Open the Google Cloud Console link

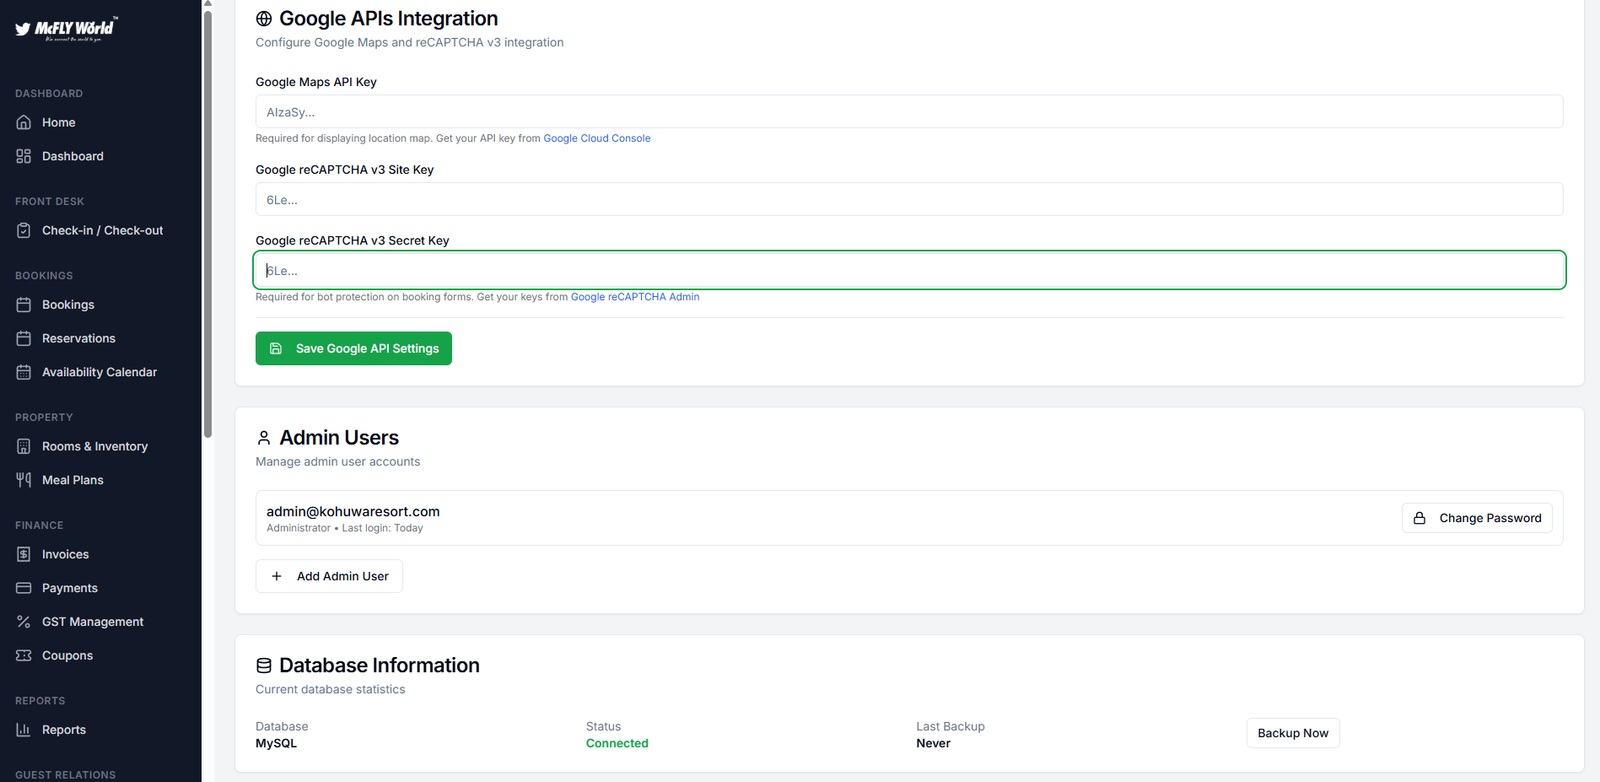(x=597, y=139)
